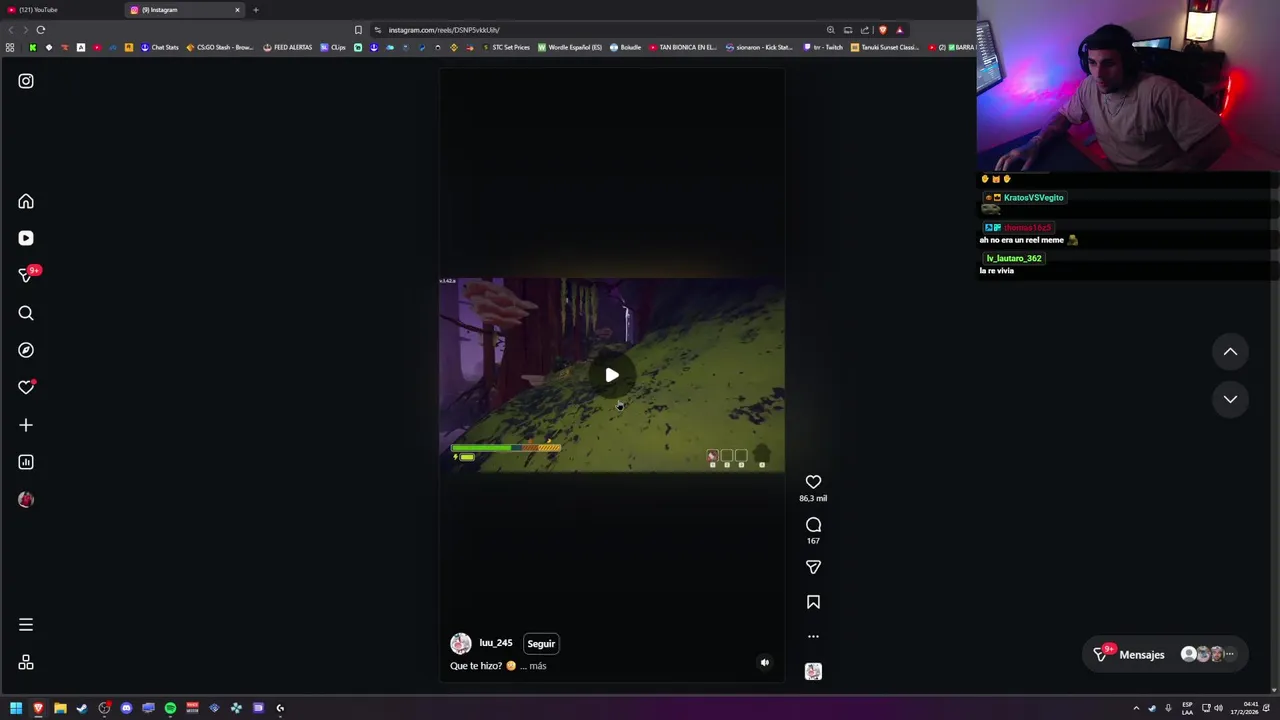The width and height of the screenshot is (1280, 720).
Task: Open Windows Start menu
Action: (16, 708)
